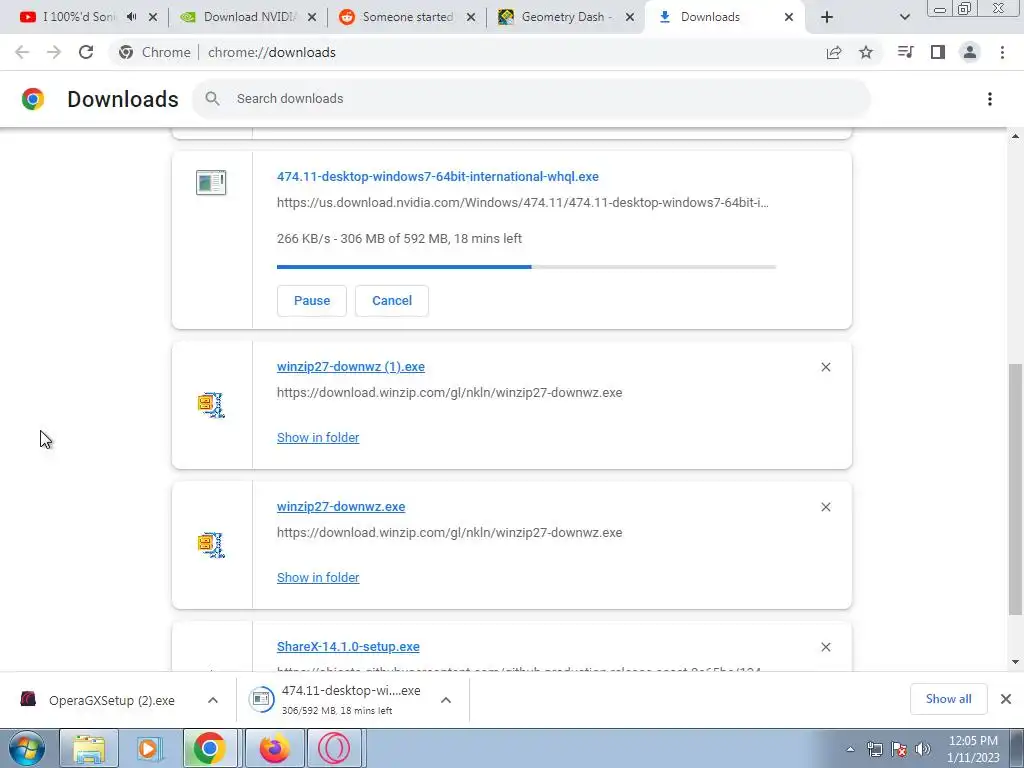Image resolution: width=1024 pixels, height=768 pixels.
Task: Close the YouTube tab
Action: click(153, 18)
